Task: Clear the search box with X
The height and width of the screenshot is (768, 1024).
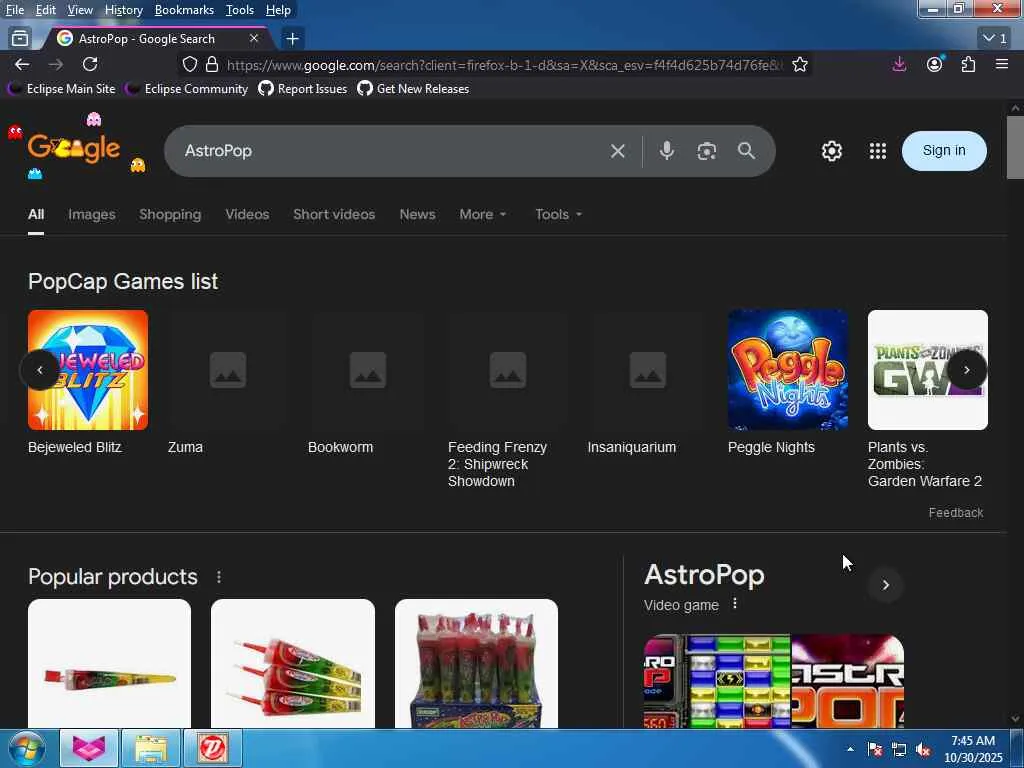Action: tap(618, 151)
